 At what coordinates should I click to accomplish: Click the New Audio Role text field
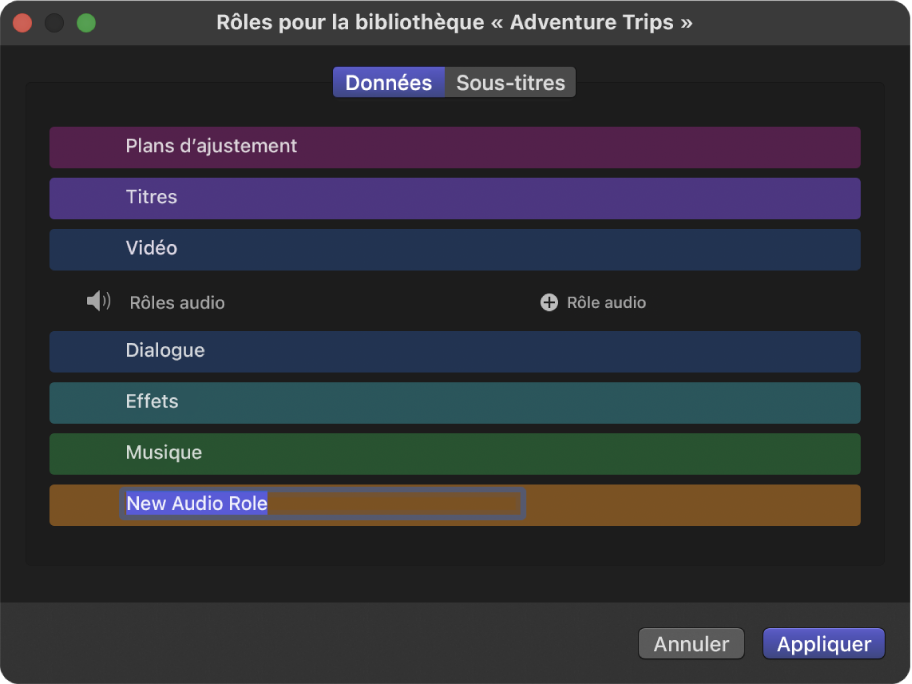[x=322, y=504]
